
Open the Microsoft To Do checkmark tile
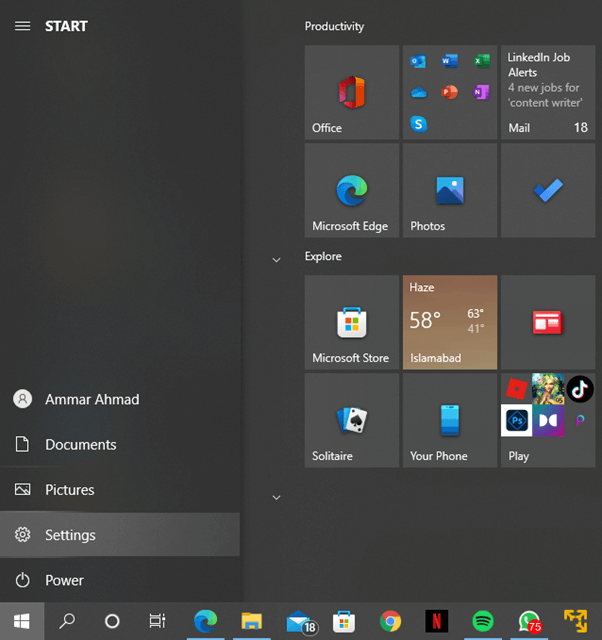coord(547,190)
